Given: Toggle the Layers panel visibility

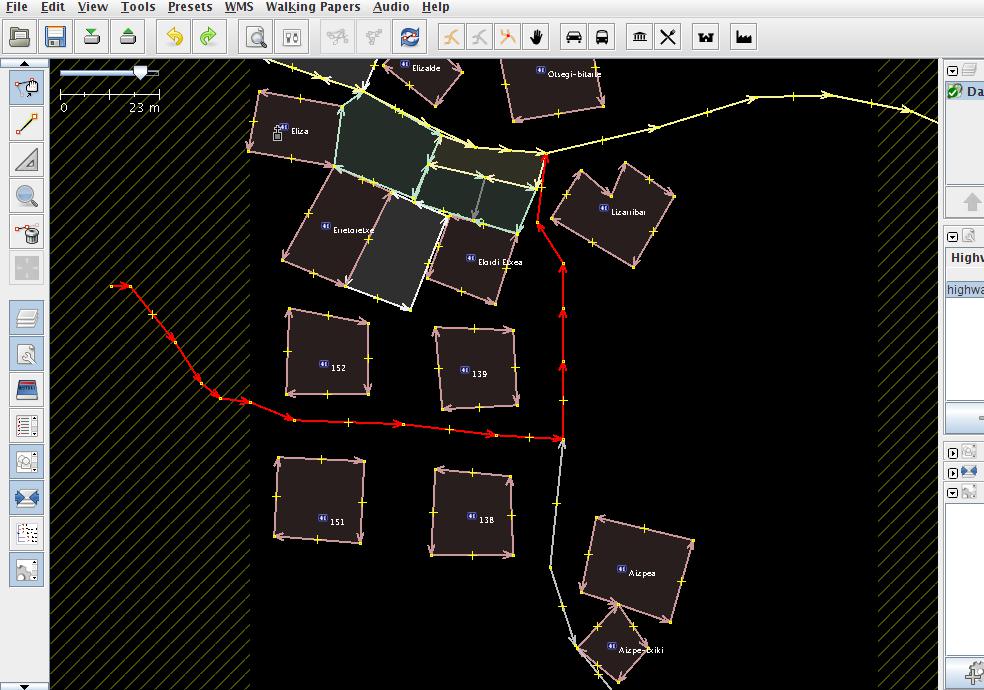Looking at the screenshot, I should coord(27,318).
